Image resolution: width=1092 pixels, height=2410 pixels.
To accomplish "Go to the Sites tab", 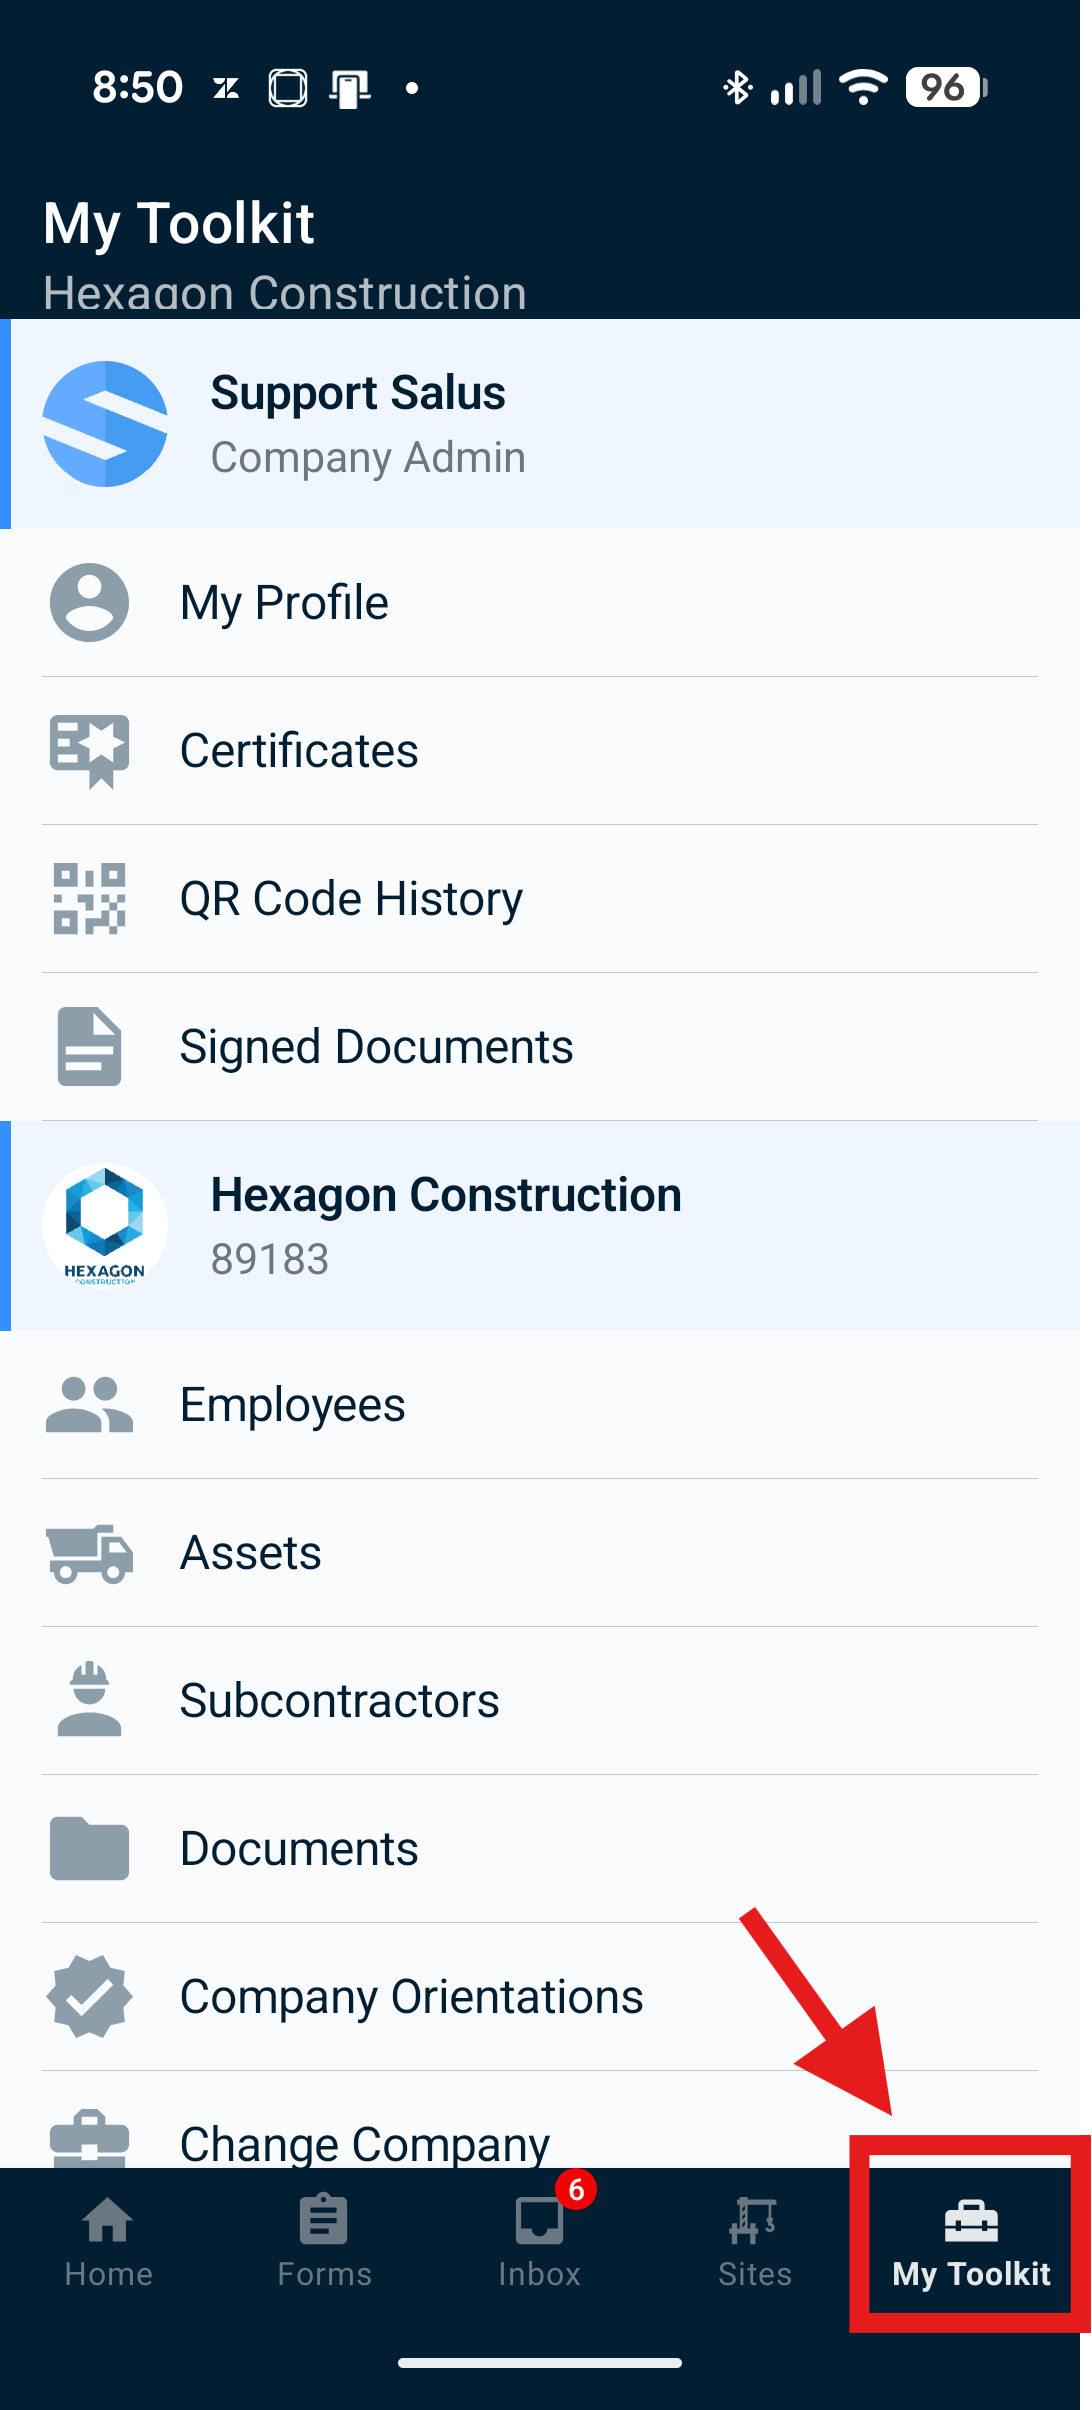I will coord(755,2242).
